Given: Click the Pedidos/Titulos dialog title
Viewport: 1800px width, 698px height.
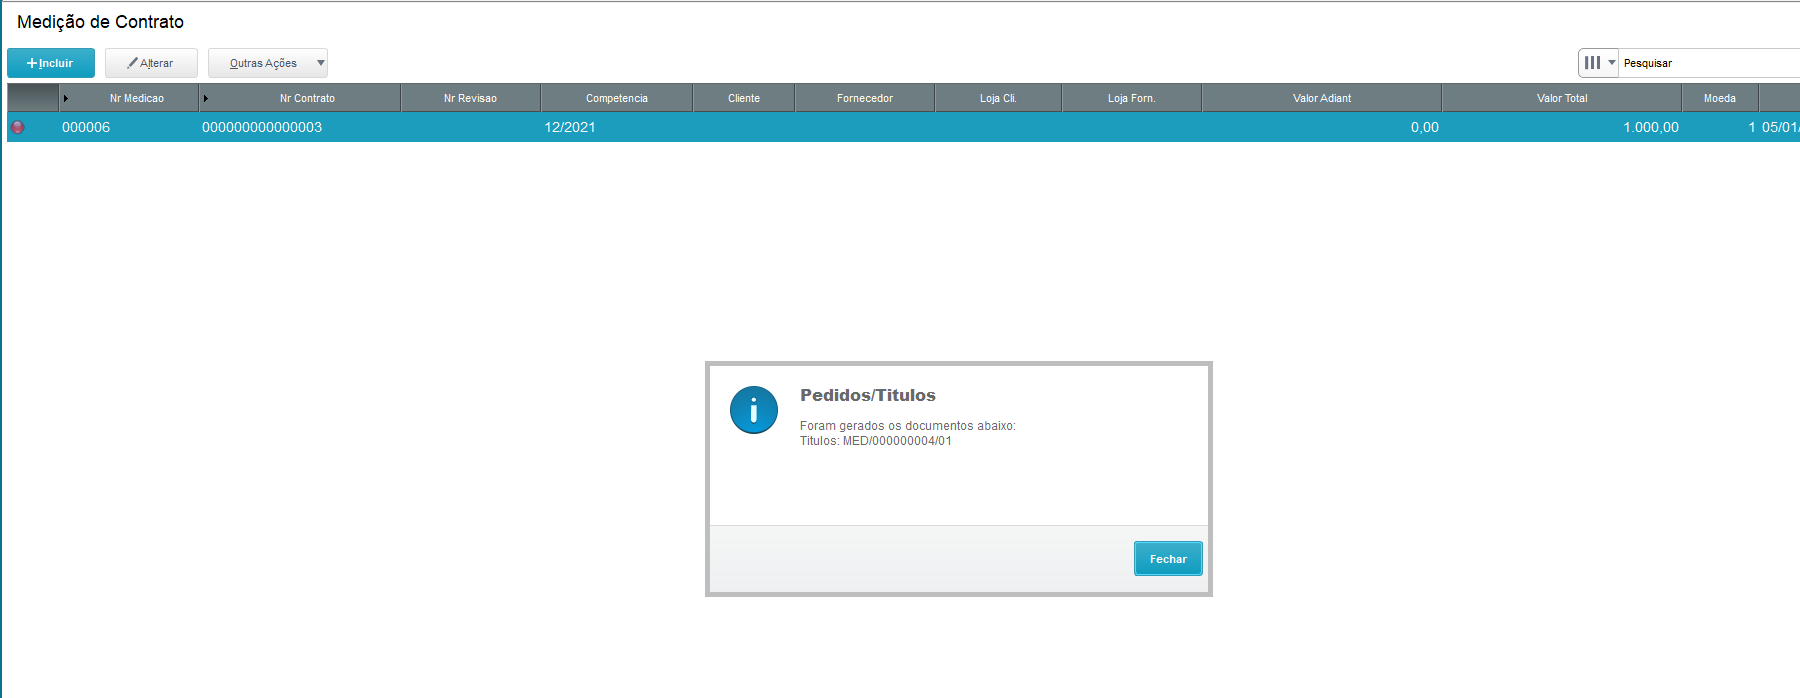Looking at the screenshot, I should point(868,395).
